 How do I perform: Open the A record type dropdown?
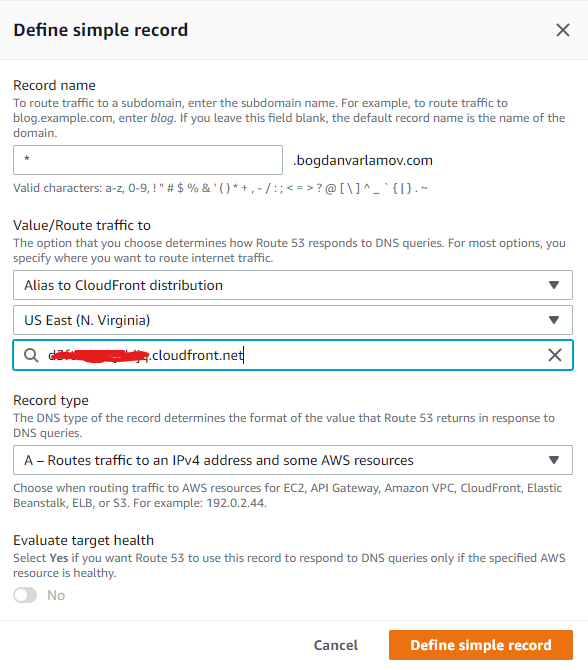tap(293, 460)
